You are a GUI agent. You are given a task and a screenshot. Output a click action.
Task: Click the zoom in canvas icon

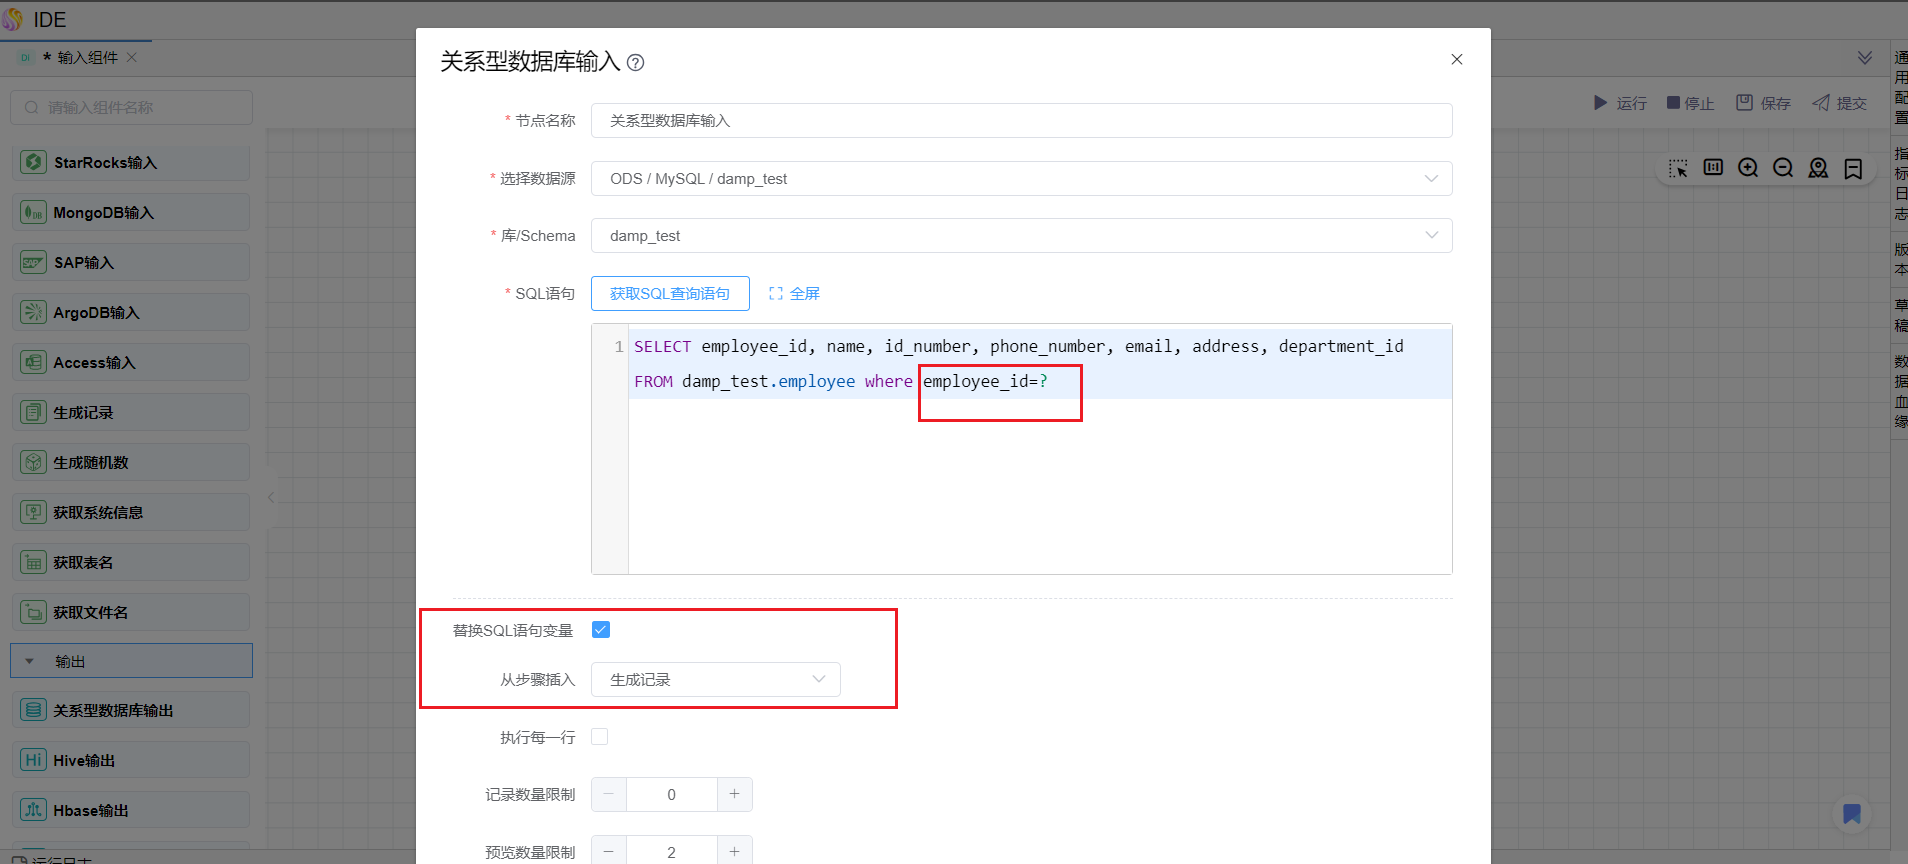[x=1747, y=168]
